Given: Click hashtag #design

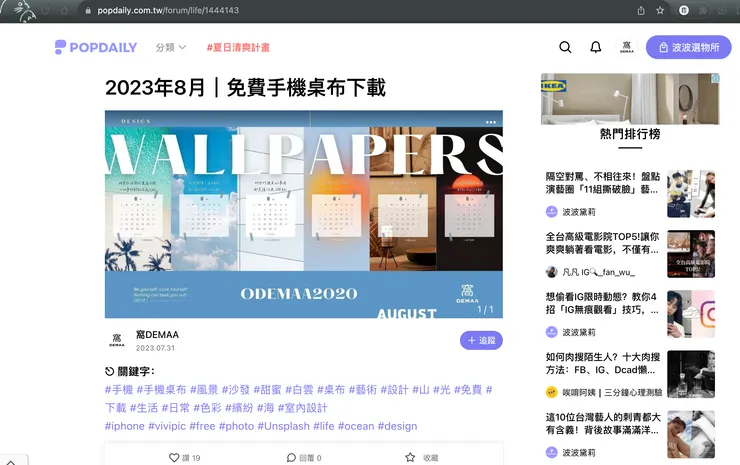Looking at the screenshot, I should (x=397, y=426).
